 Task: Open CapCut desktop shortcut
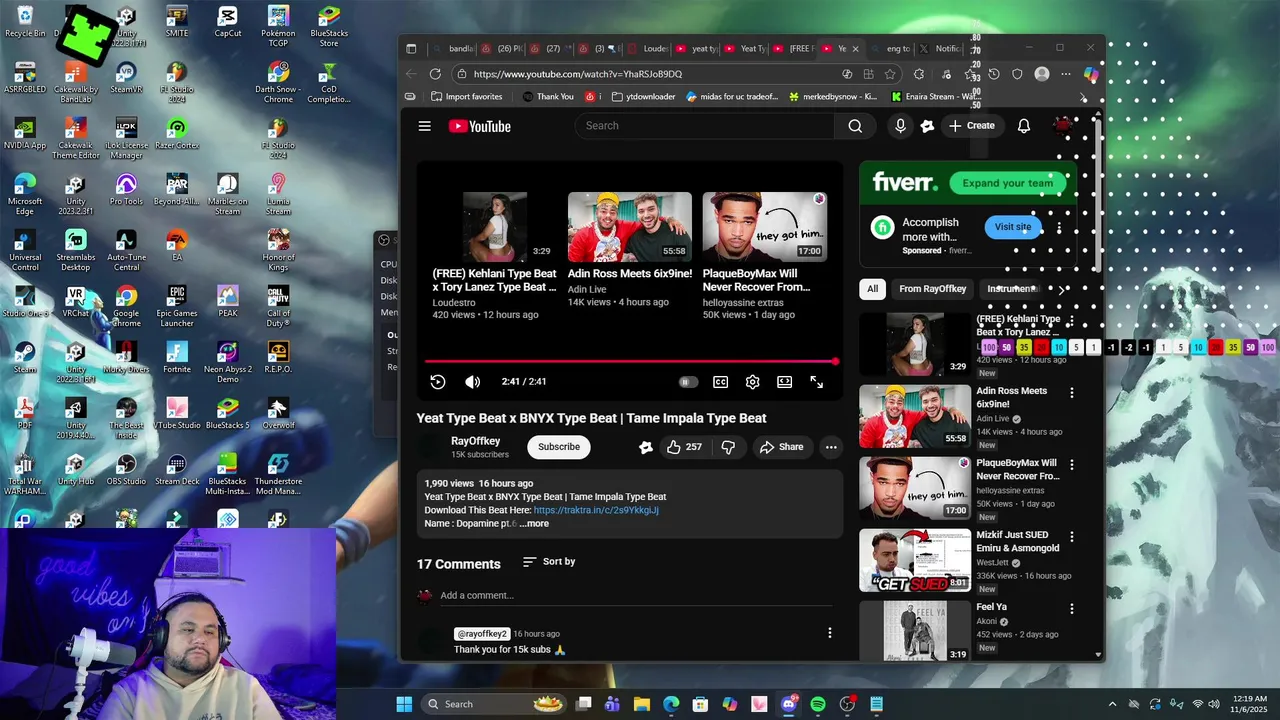click(228, 22)
